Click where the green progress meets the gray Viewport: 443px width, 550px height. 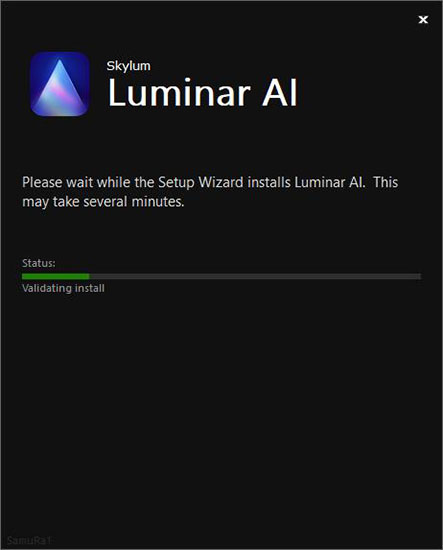point(89,276)
